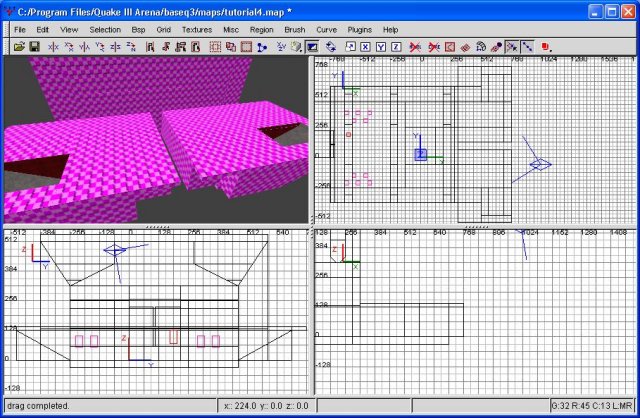Rotate selection around the Y axis

(100, 47)
